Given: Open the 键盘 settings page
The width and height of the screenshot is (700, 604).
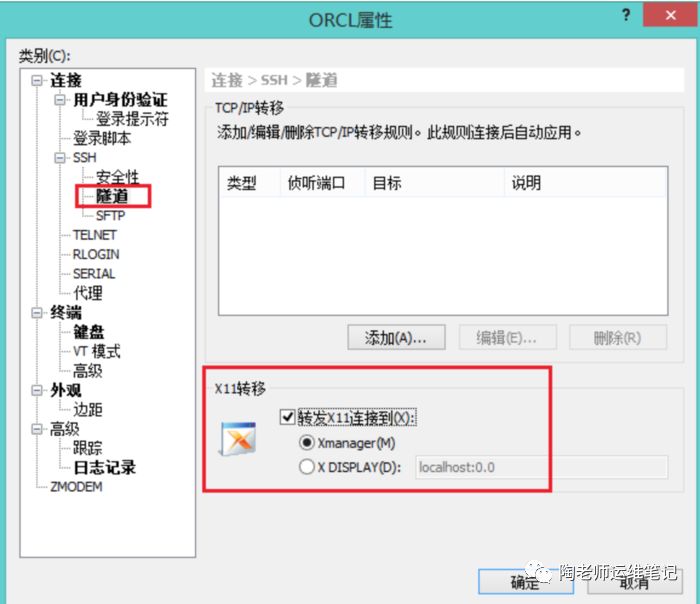Looking at the screenshot, I should [89, 332].
